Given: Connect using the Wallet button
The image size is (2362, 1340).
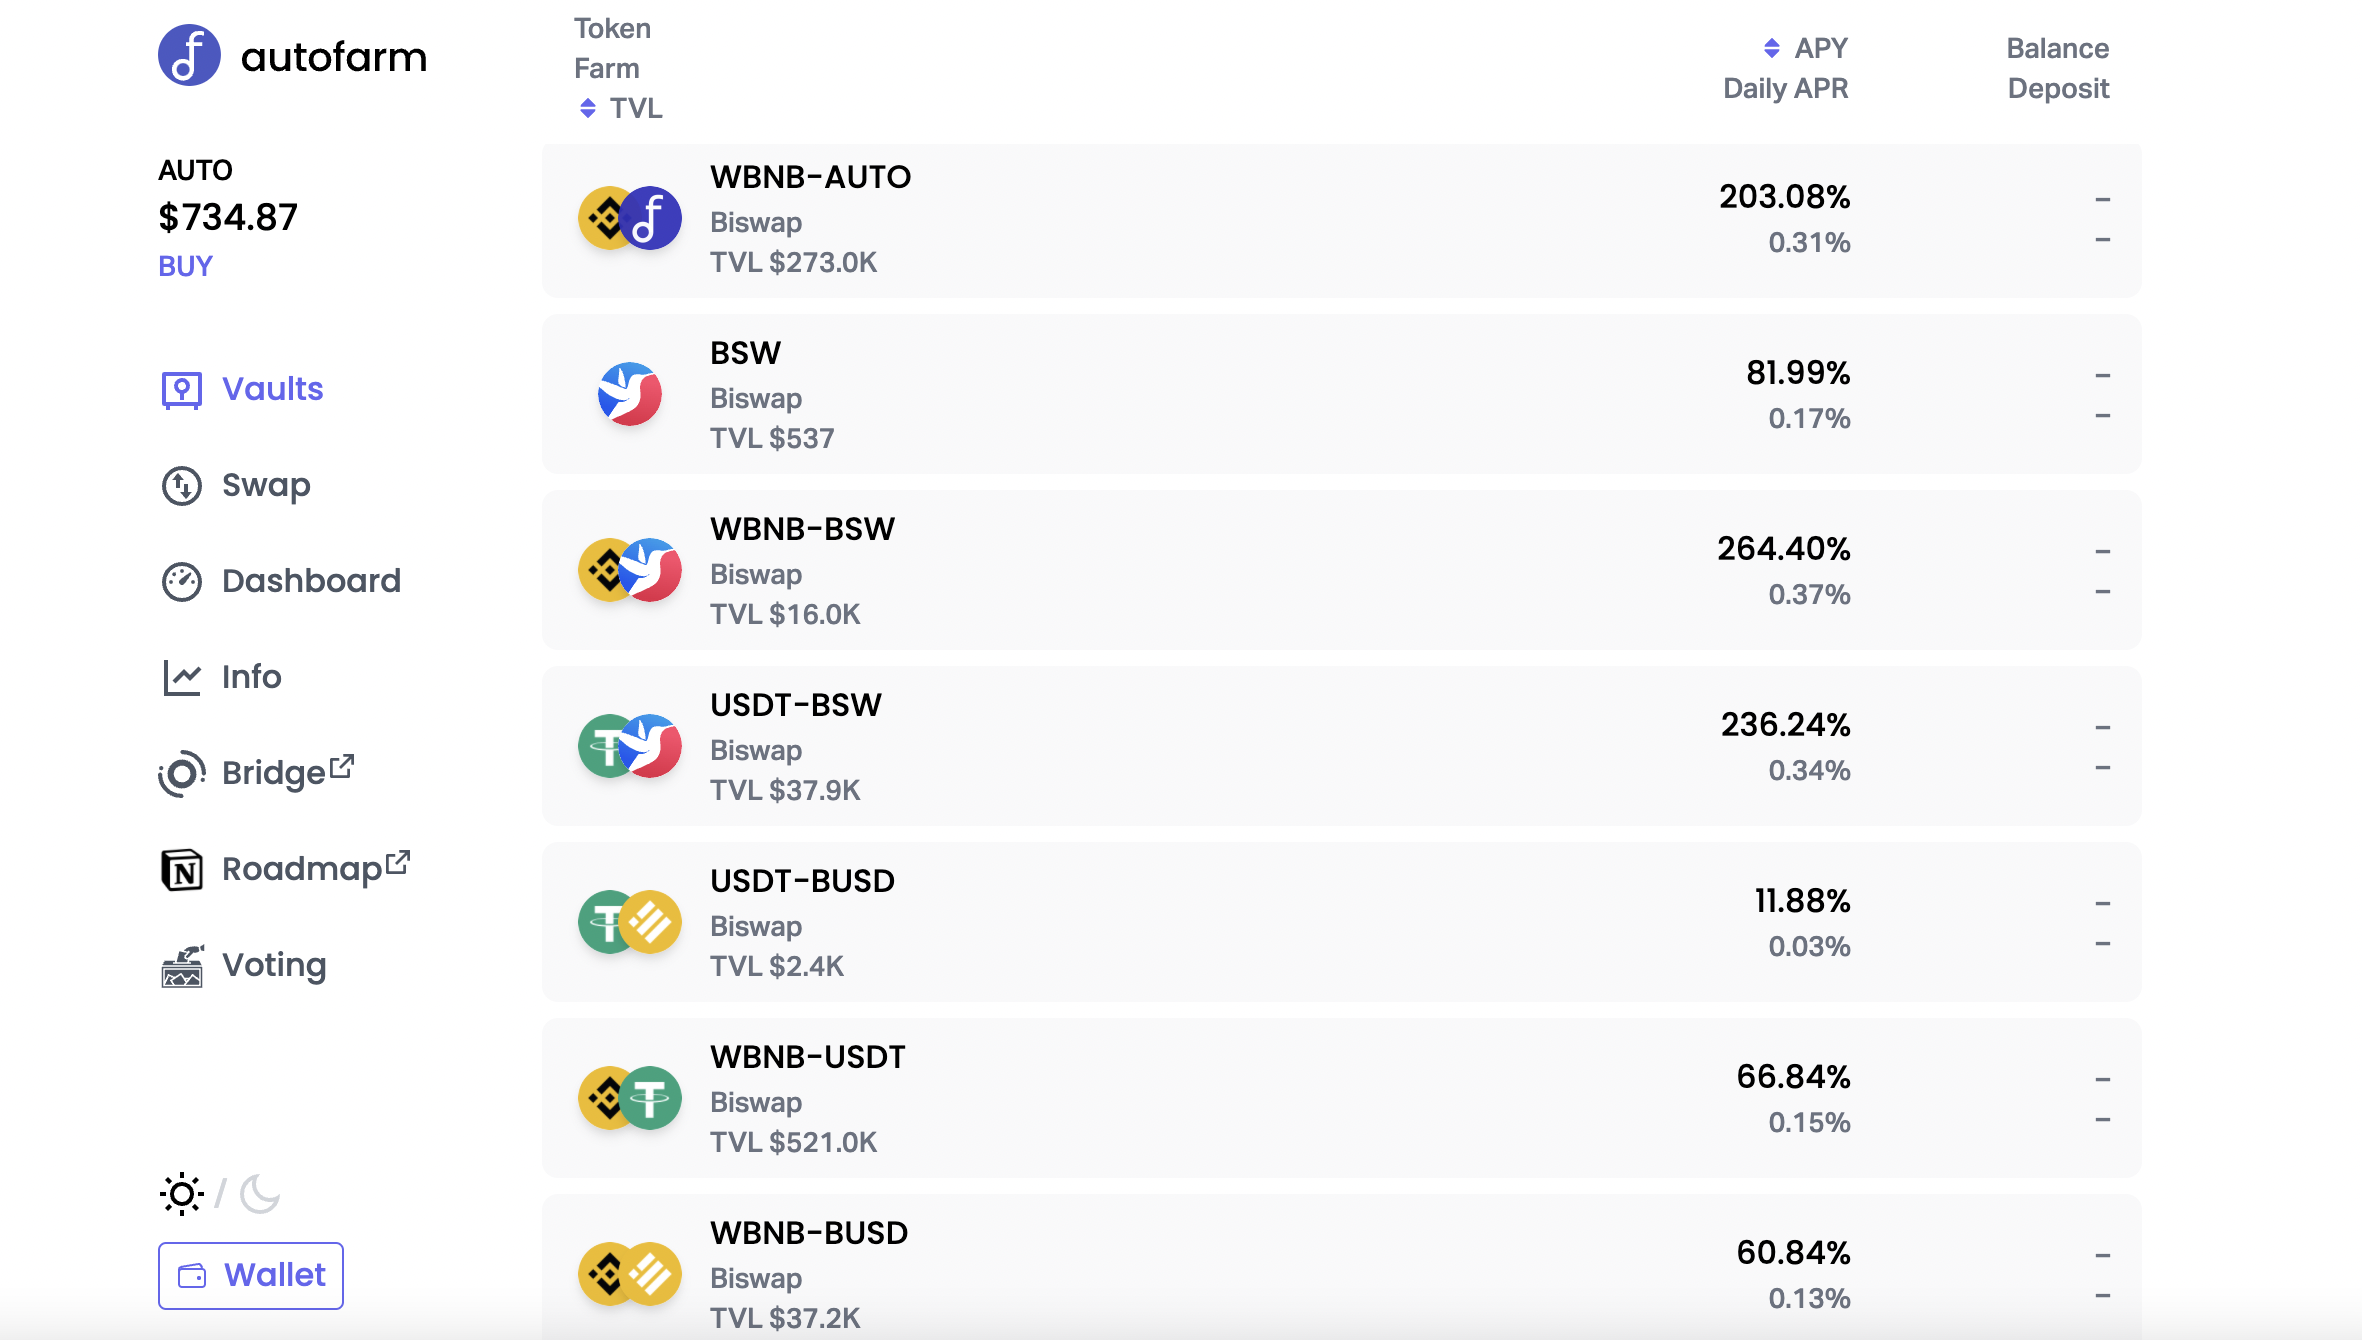Looking at the screenshot, I should pyautogui.click(x=251, y=1275).
